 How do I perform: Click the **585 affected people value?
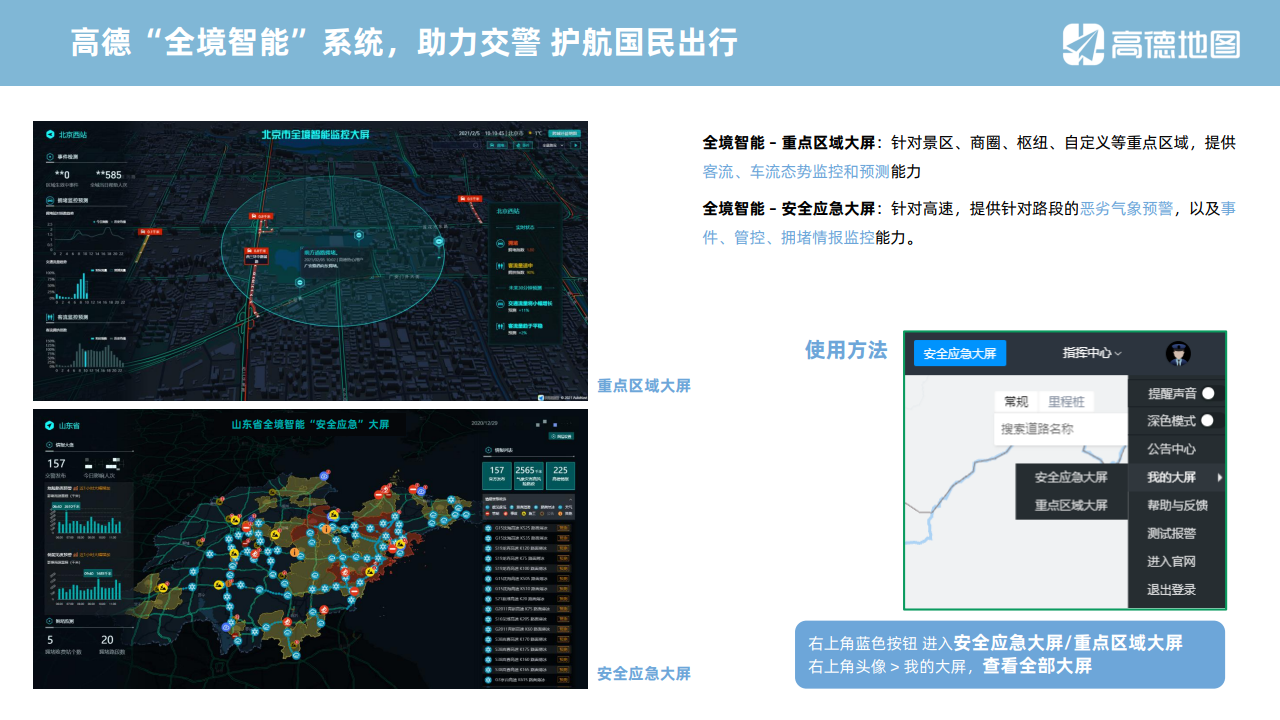[x=109, y=175]
